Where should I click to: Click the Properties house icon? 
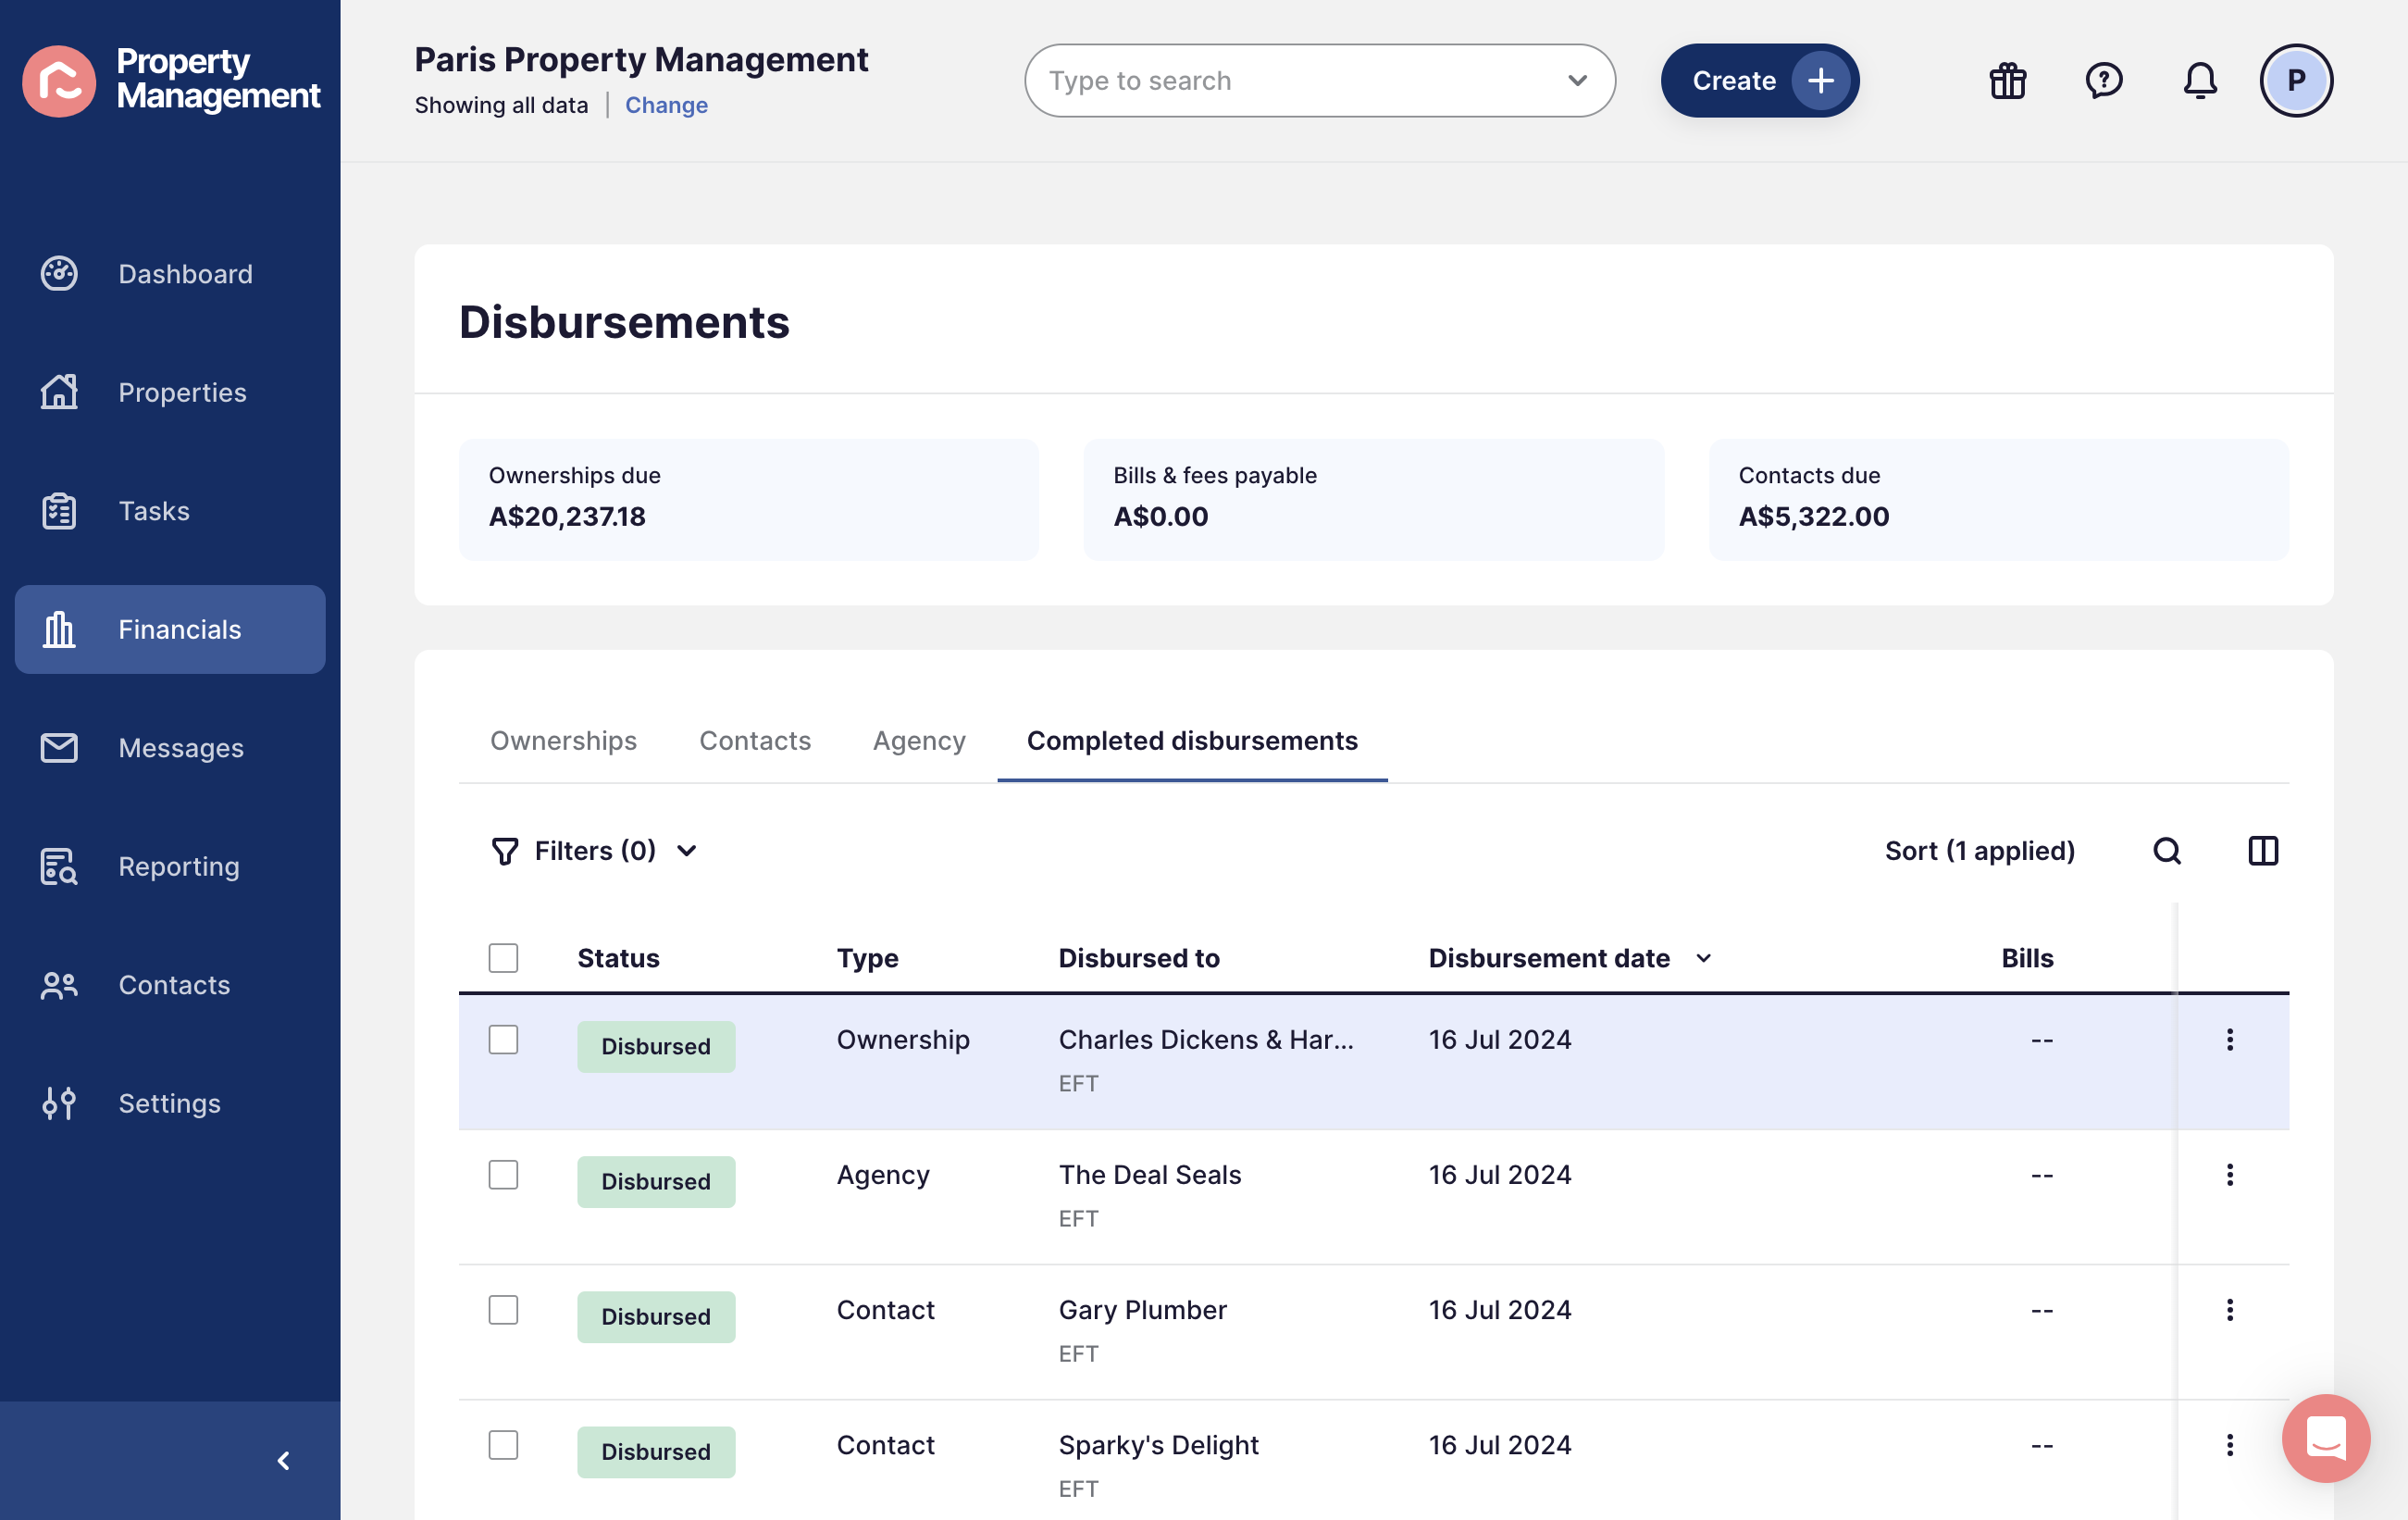point(59,392)
